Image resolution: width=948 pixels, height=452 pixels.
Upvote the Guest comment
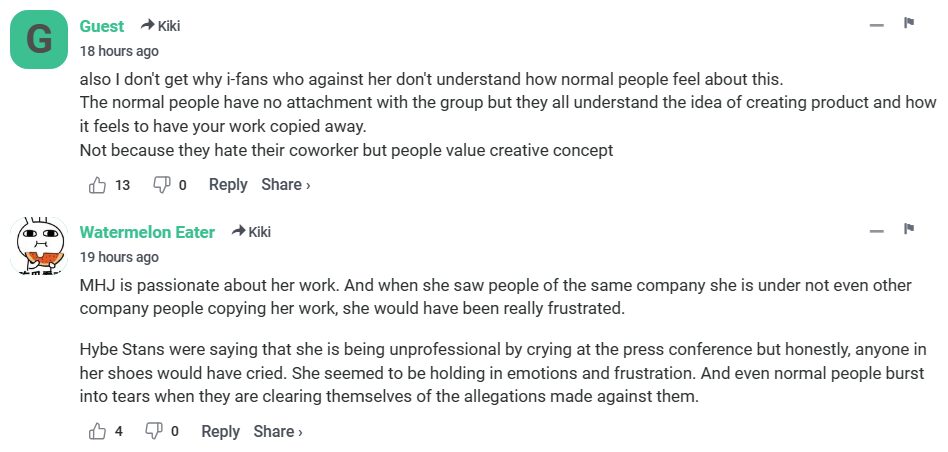pyautogui.click(x=98, y=185)
